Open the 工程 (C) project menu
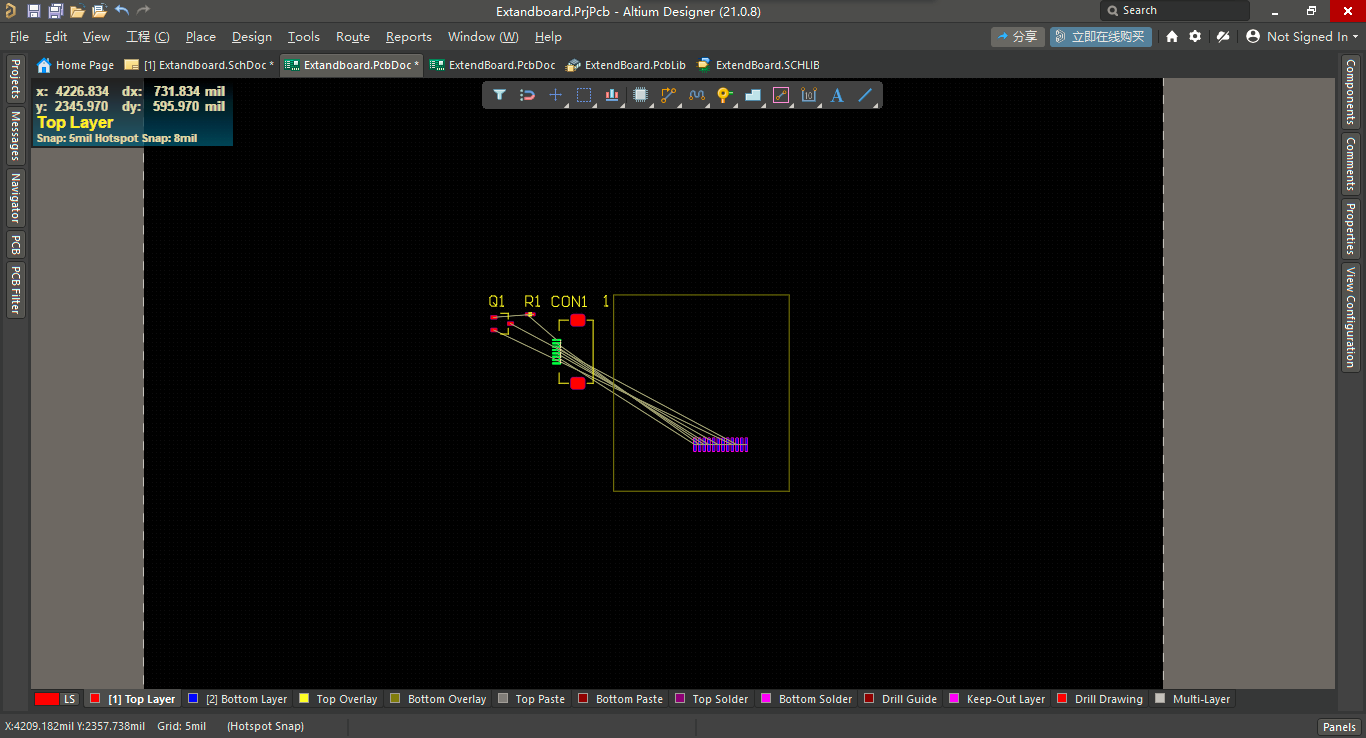 point(148,36)
